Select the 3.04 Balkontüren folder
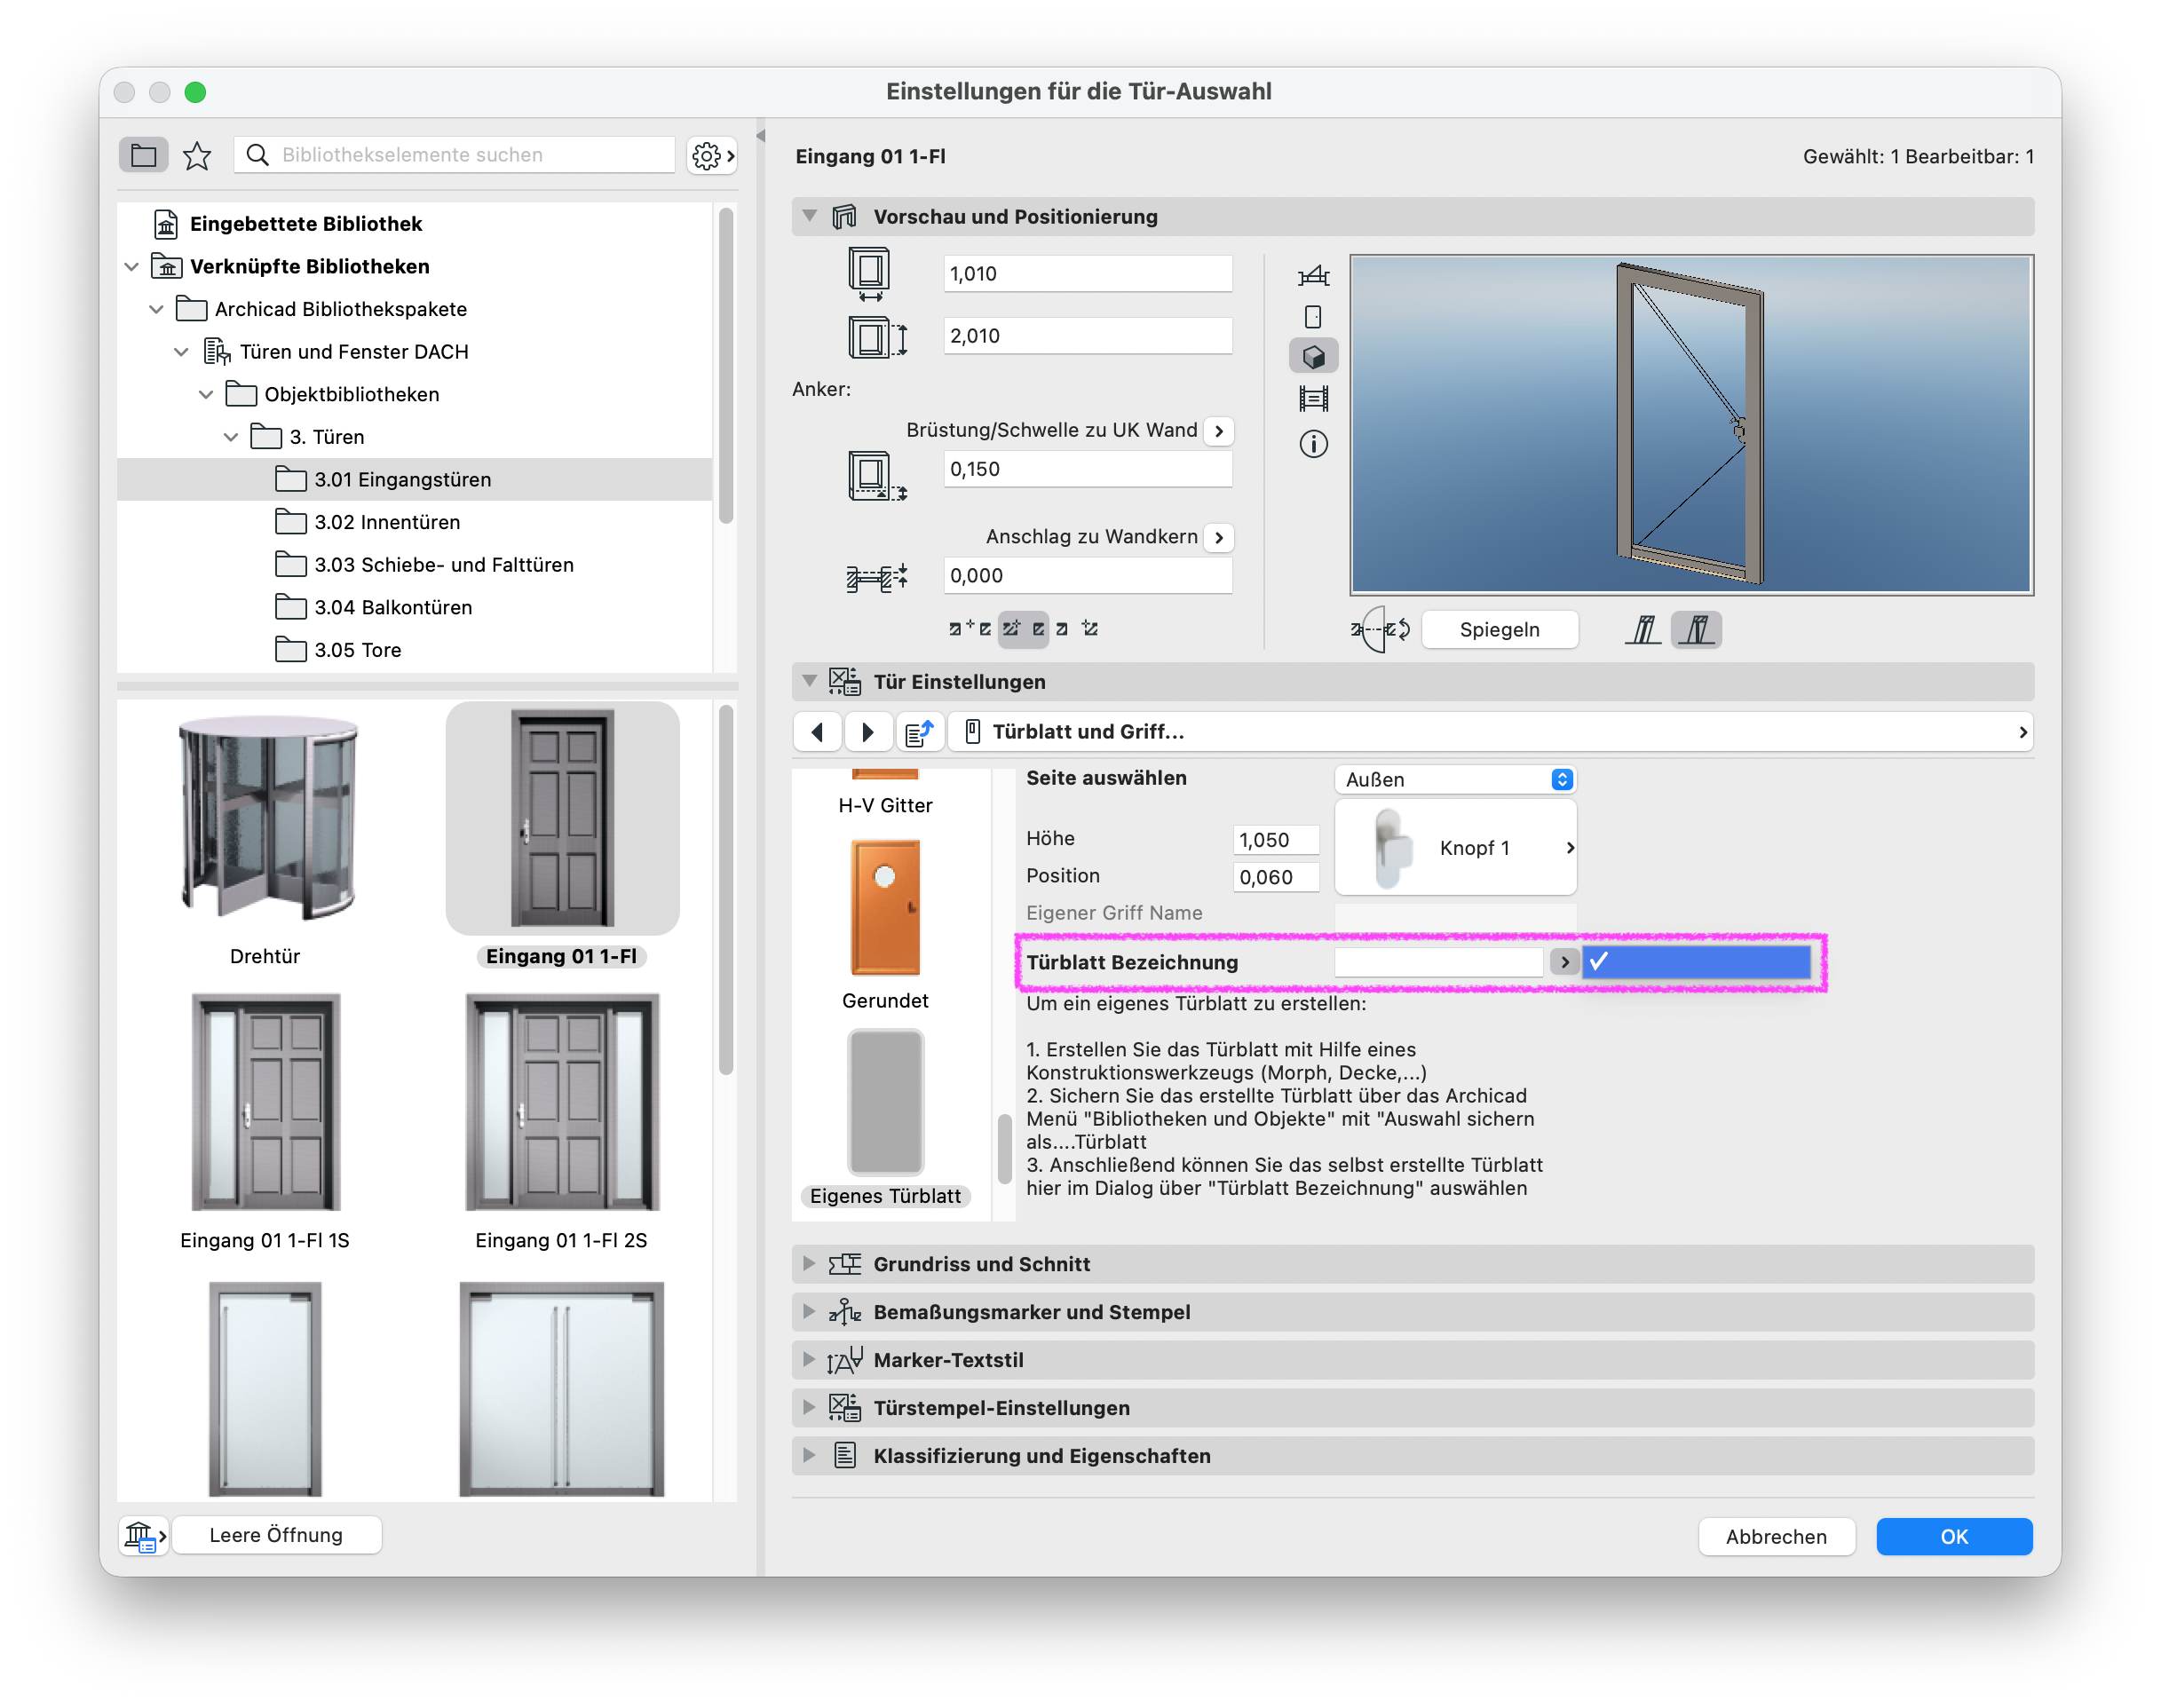Viewport: 2161px width, 1708px height. (x=414, y=608)
